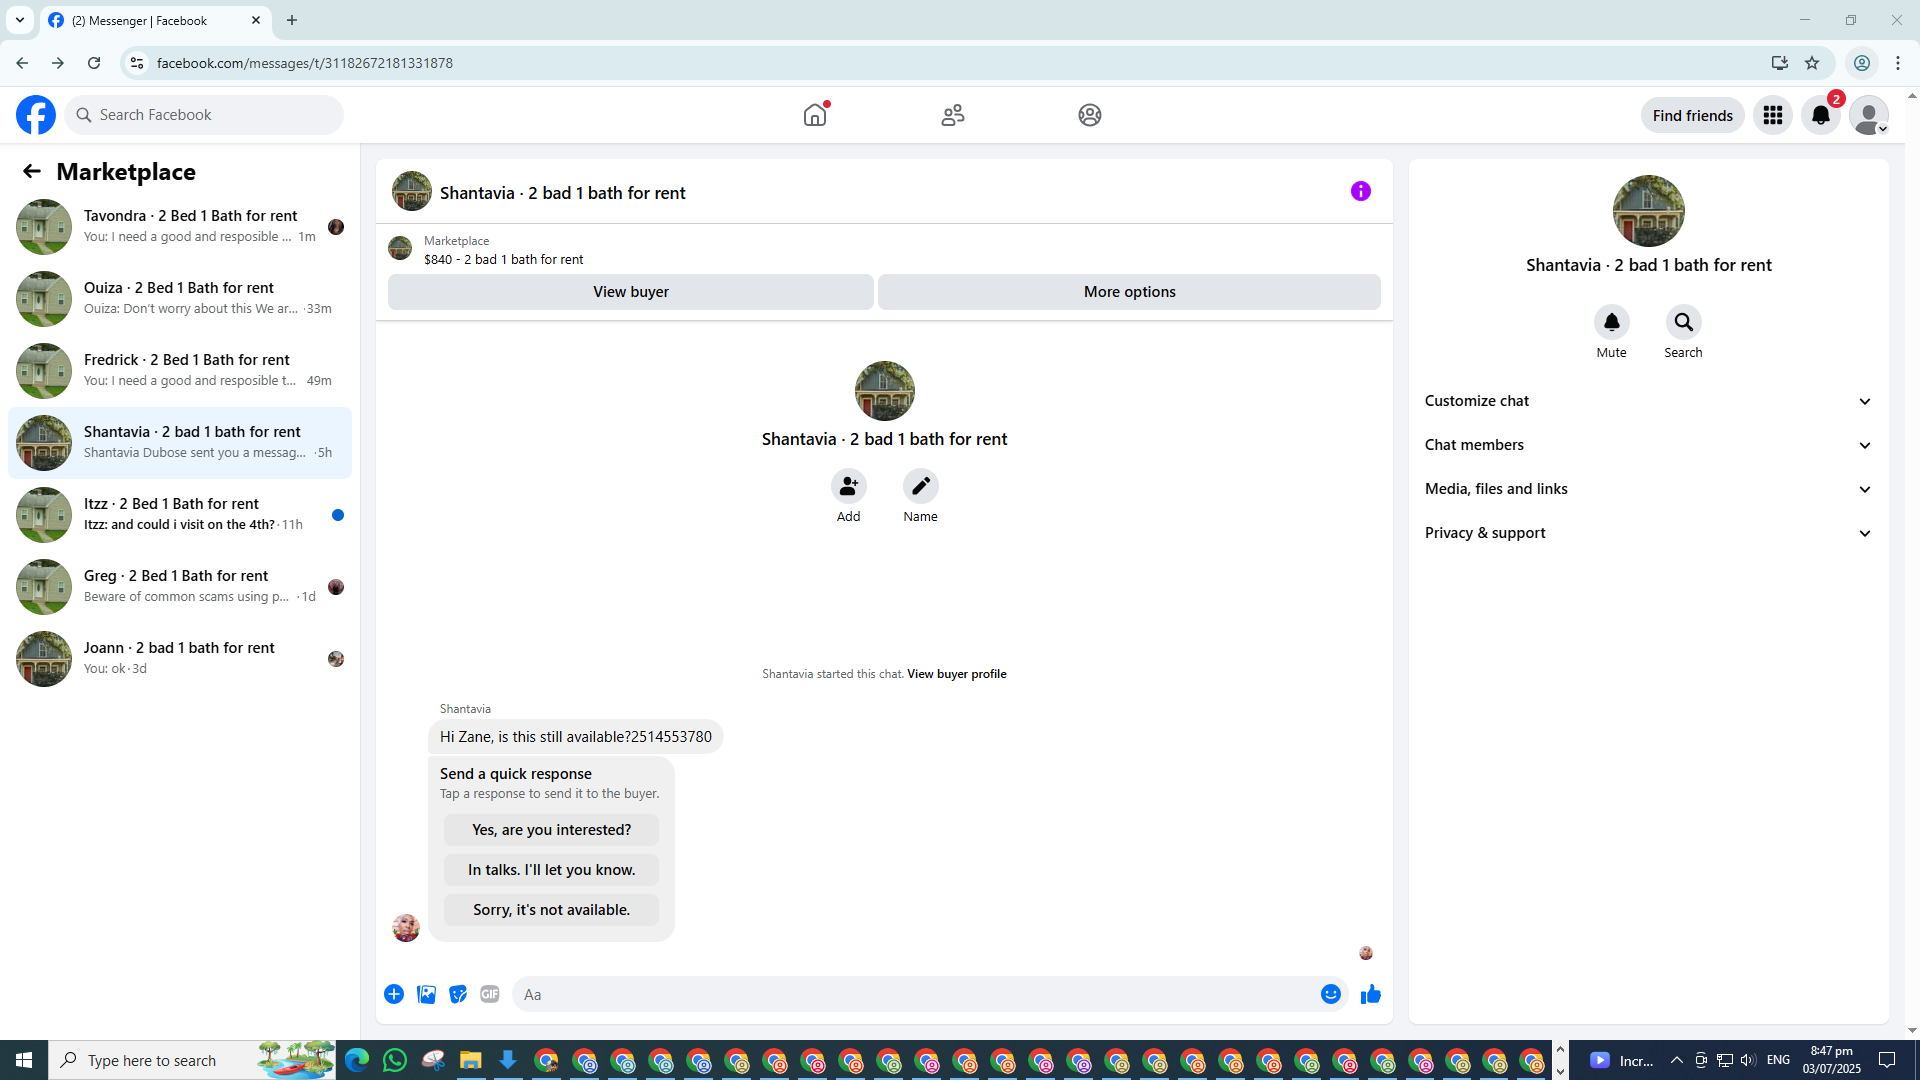The height and width of the screenshot is (1080, 1920).
Task: Mute this conversation
Action: click(x=1611, y=322)
